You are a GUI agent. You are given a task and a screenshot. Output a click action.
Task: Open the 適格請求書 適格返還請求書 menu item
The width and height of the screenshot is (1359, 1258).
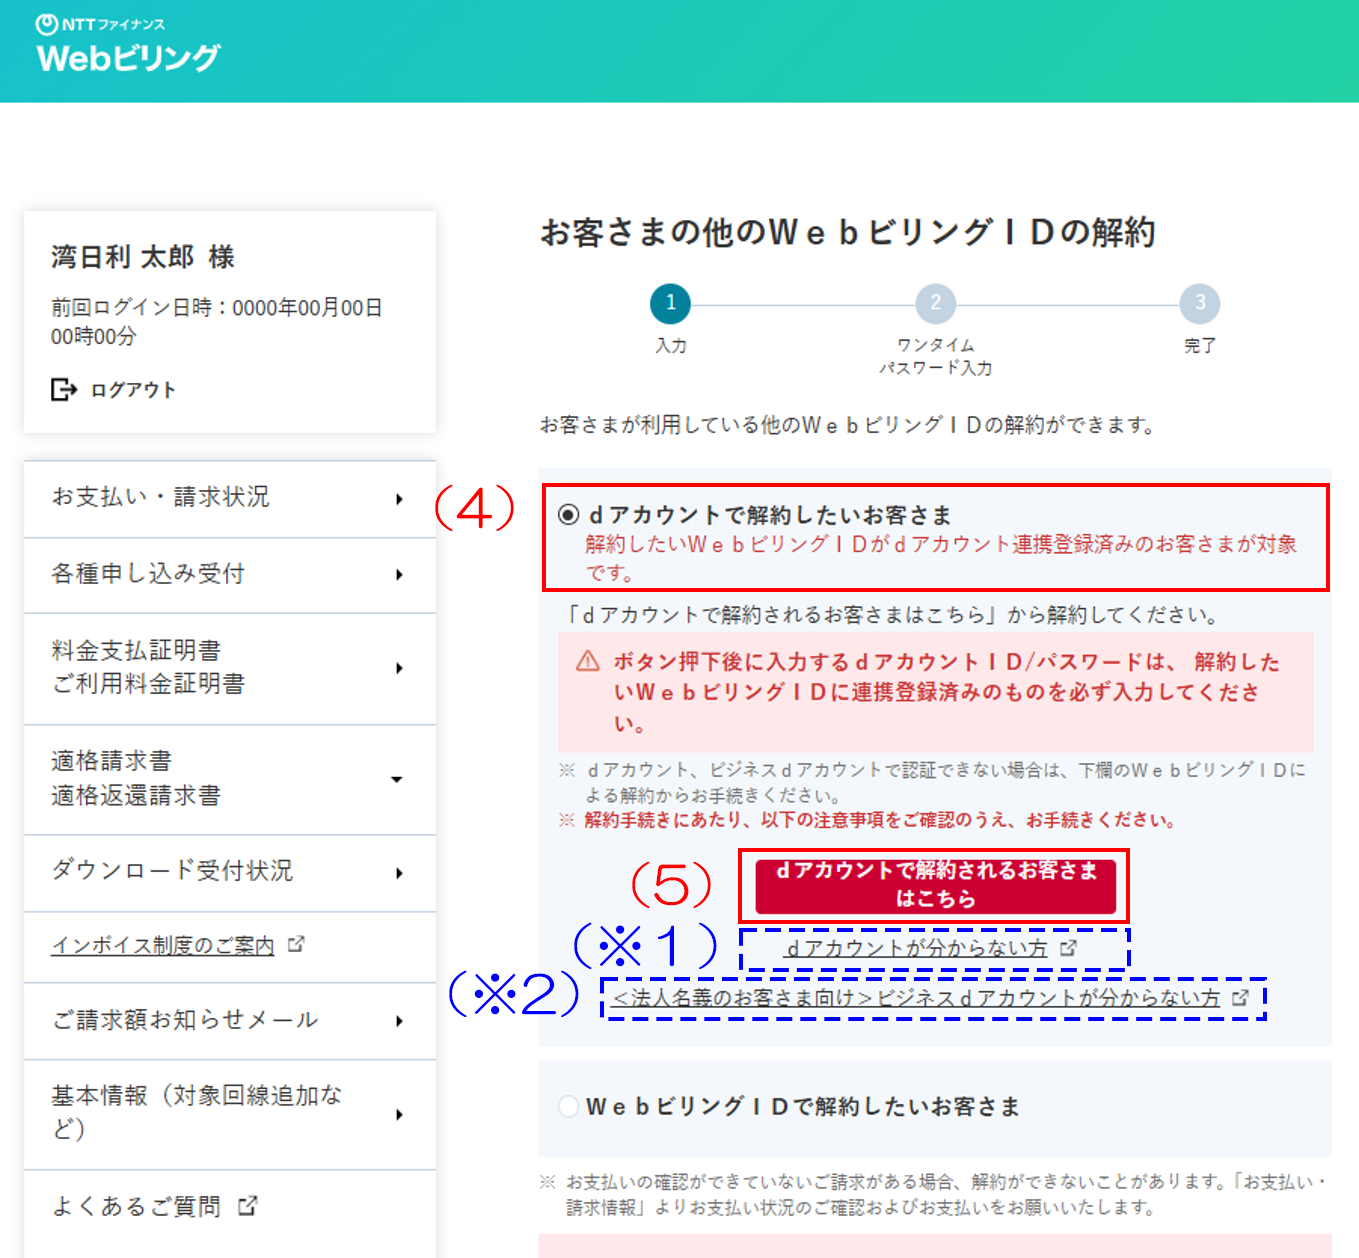click(230, 779)
